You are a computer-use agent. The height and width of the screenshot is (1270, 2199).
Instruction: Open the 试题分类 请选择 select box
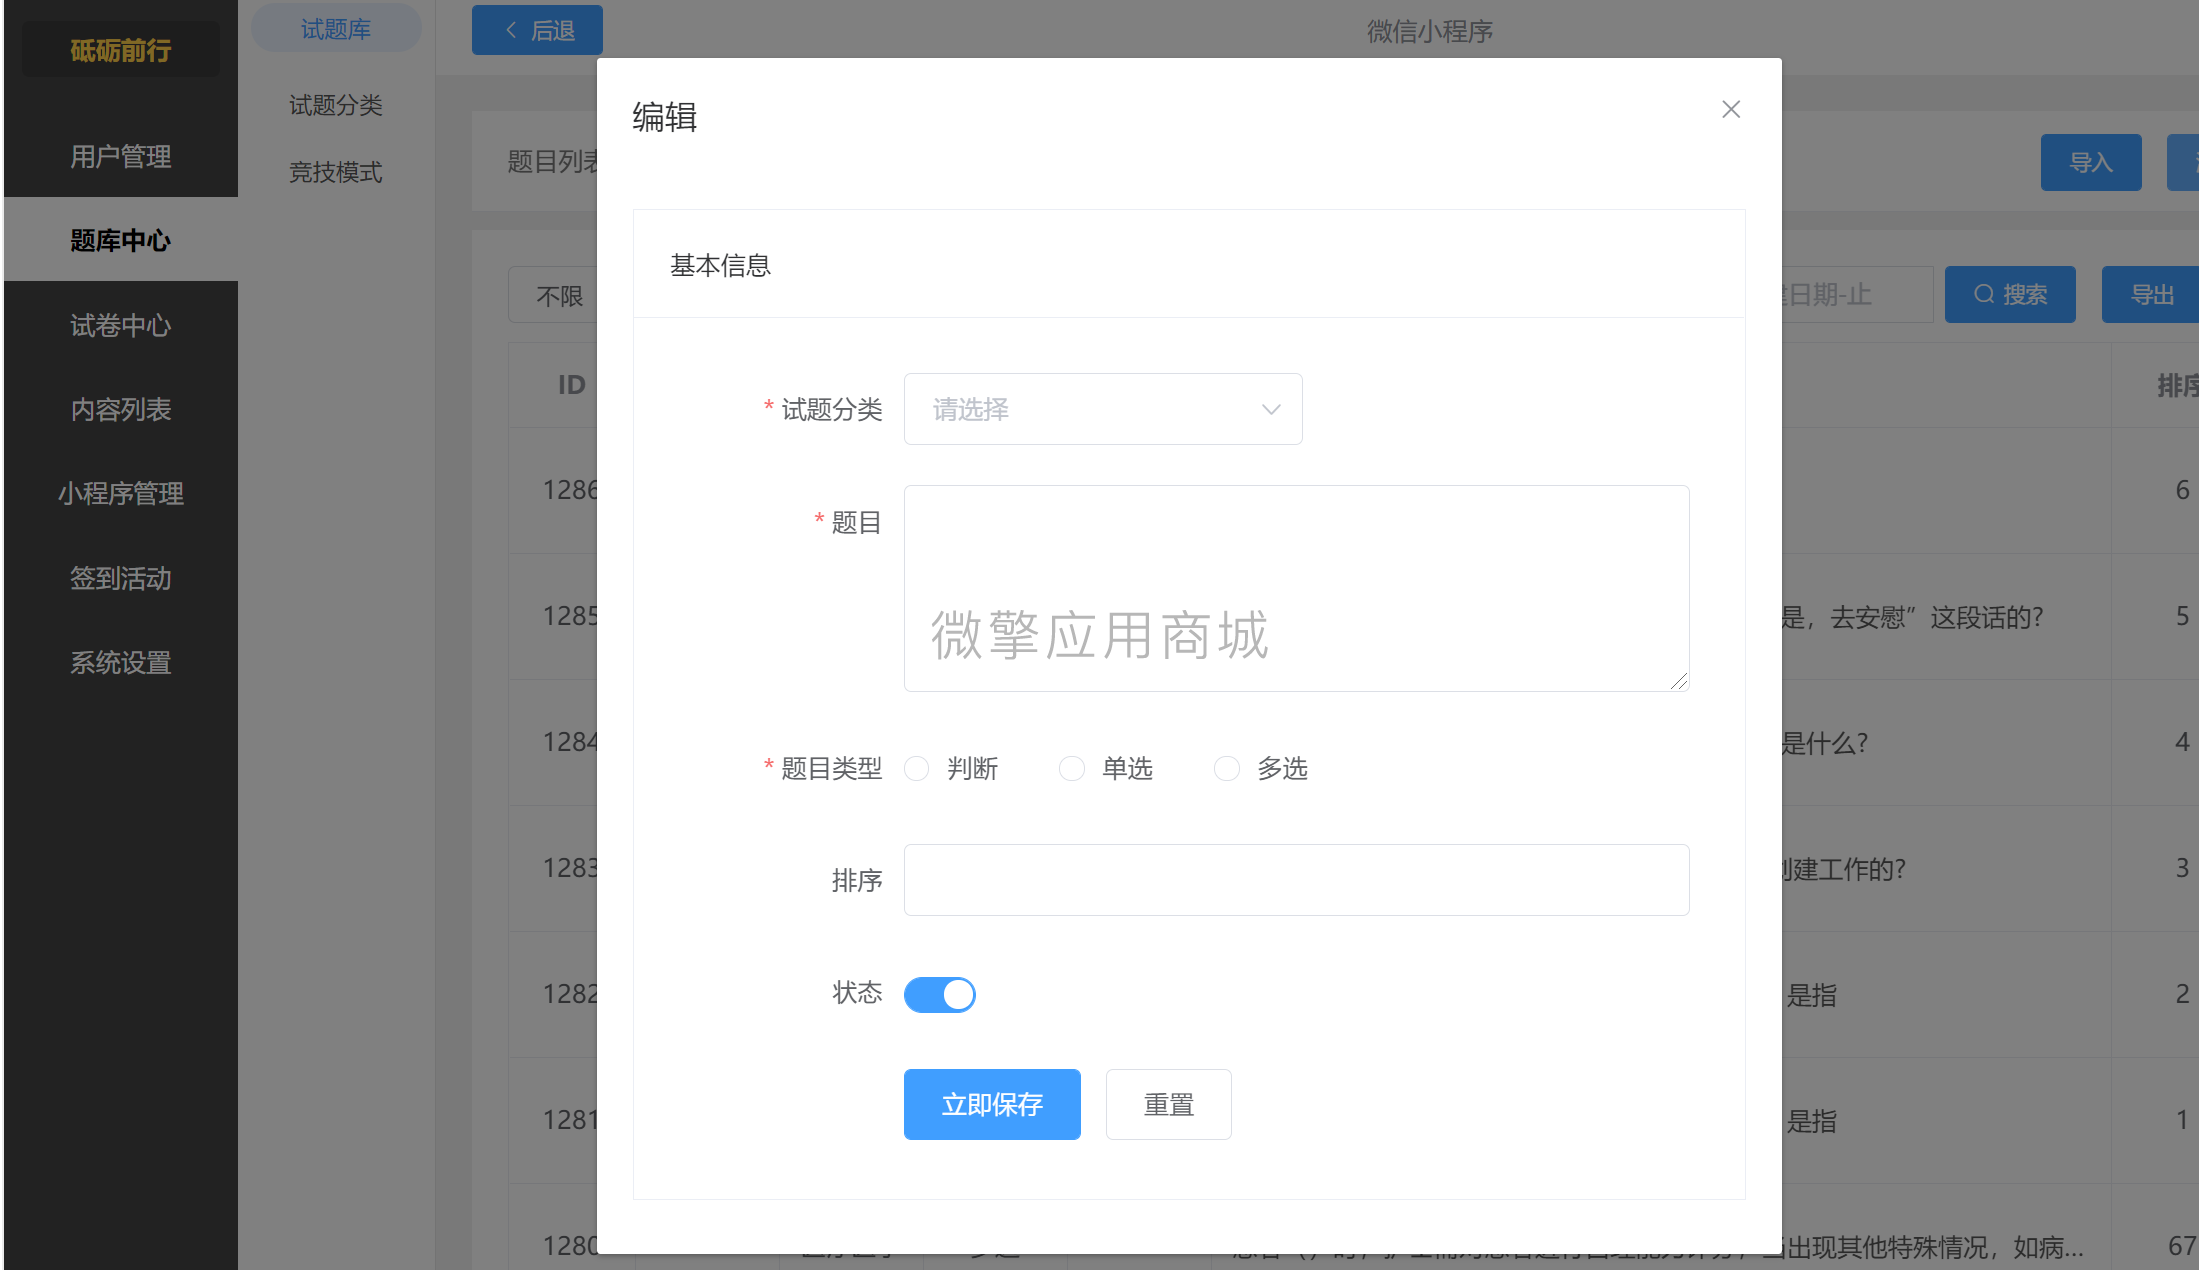[x=1103, y=409]
